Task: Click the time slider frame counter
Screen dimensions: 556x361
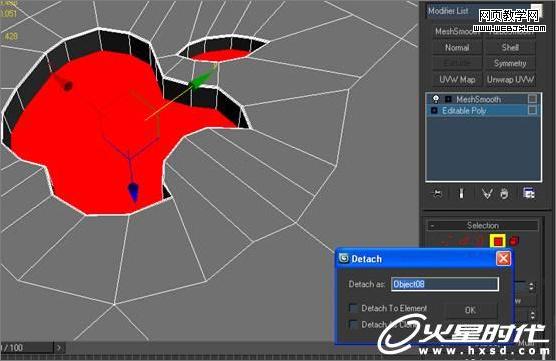Action: [27, 348]
